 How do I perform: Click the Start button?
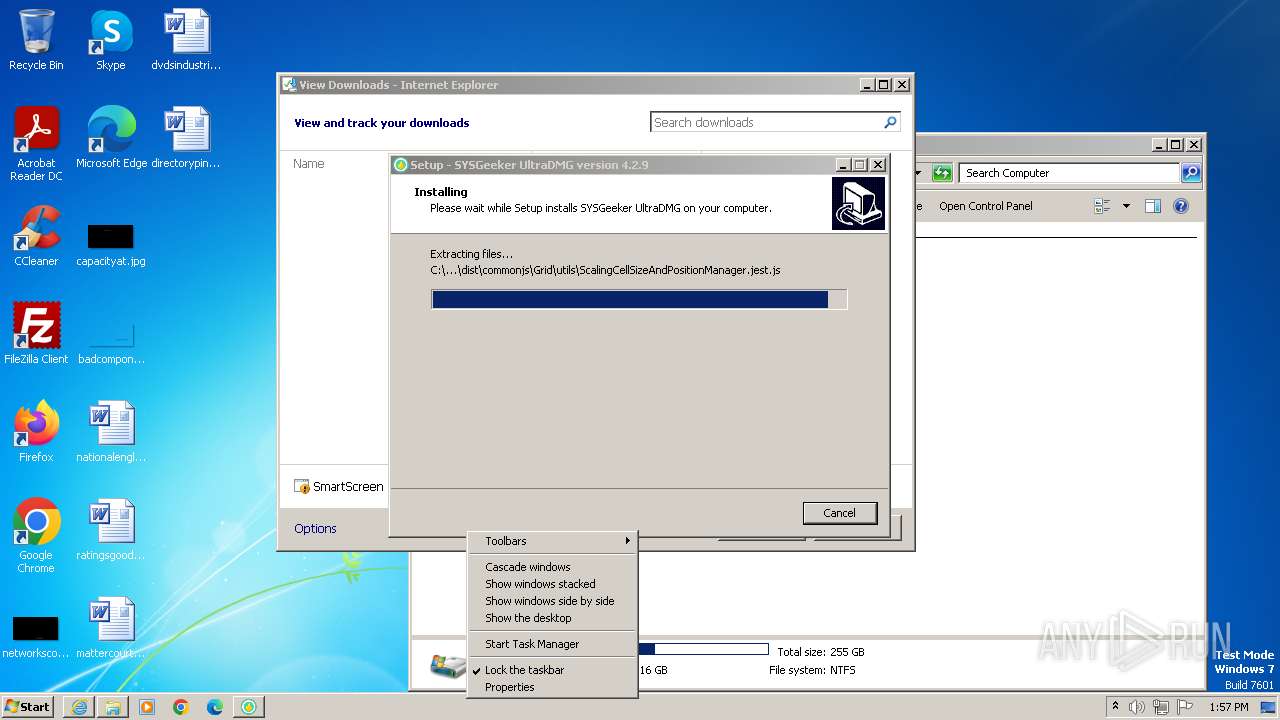point(28,707)
